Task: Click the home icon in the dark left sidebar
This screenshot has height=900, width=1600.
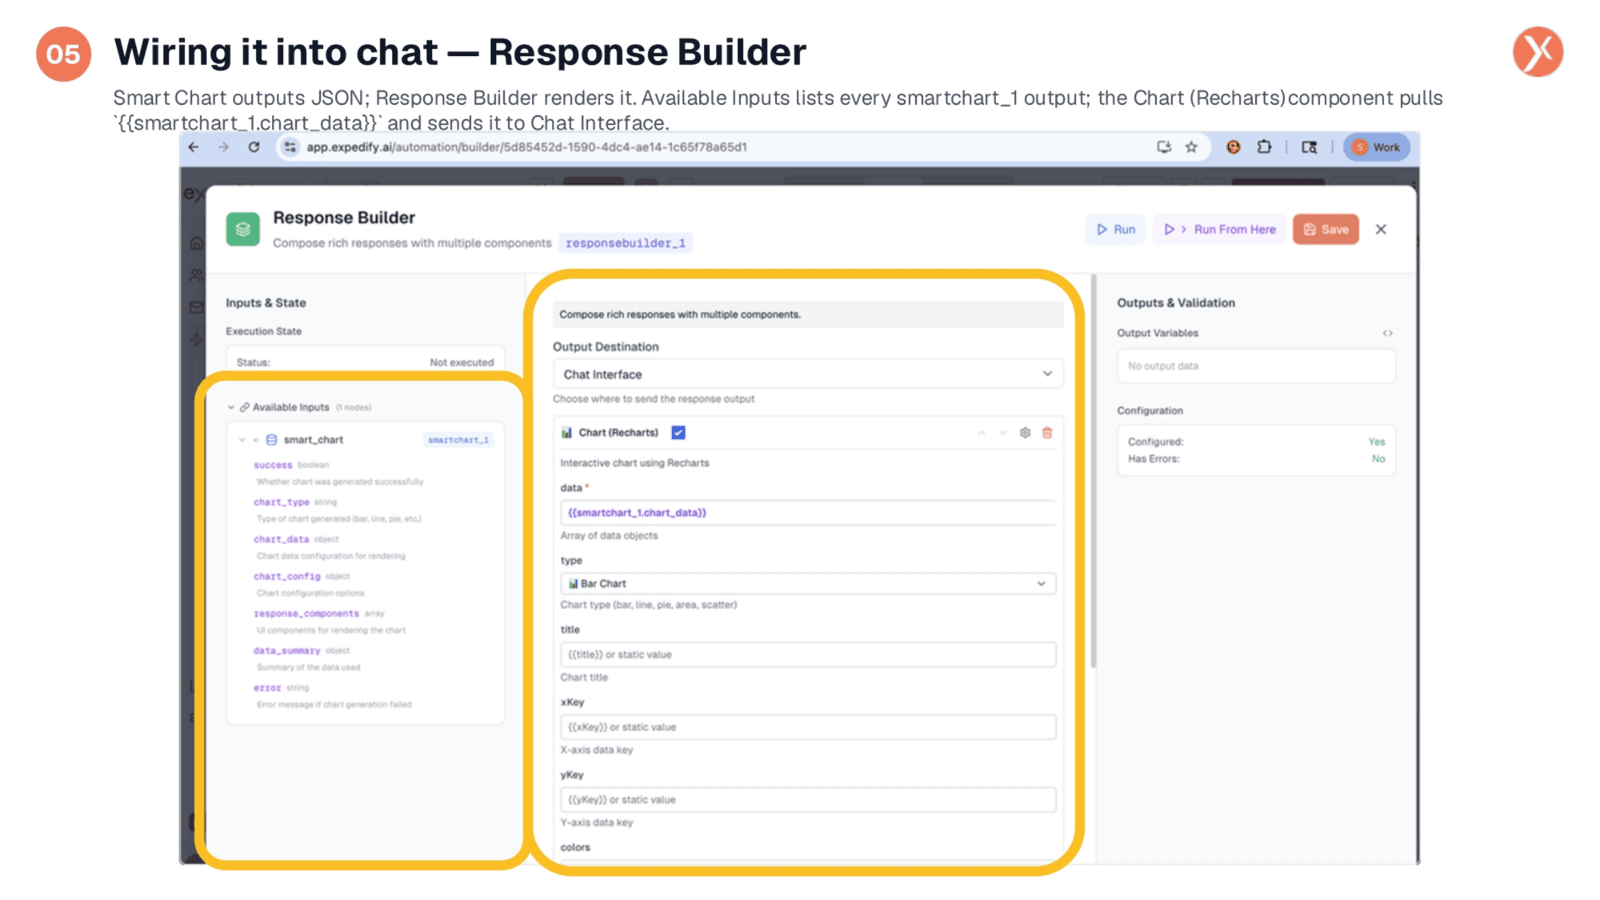Action: [196, 242]
